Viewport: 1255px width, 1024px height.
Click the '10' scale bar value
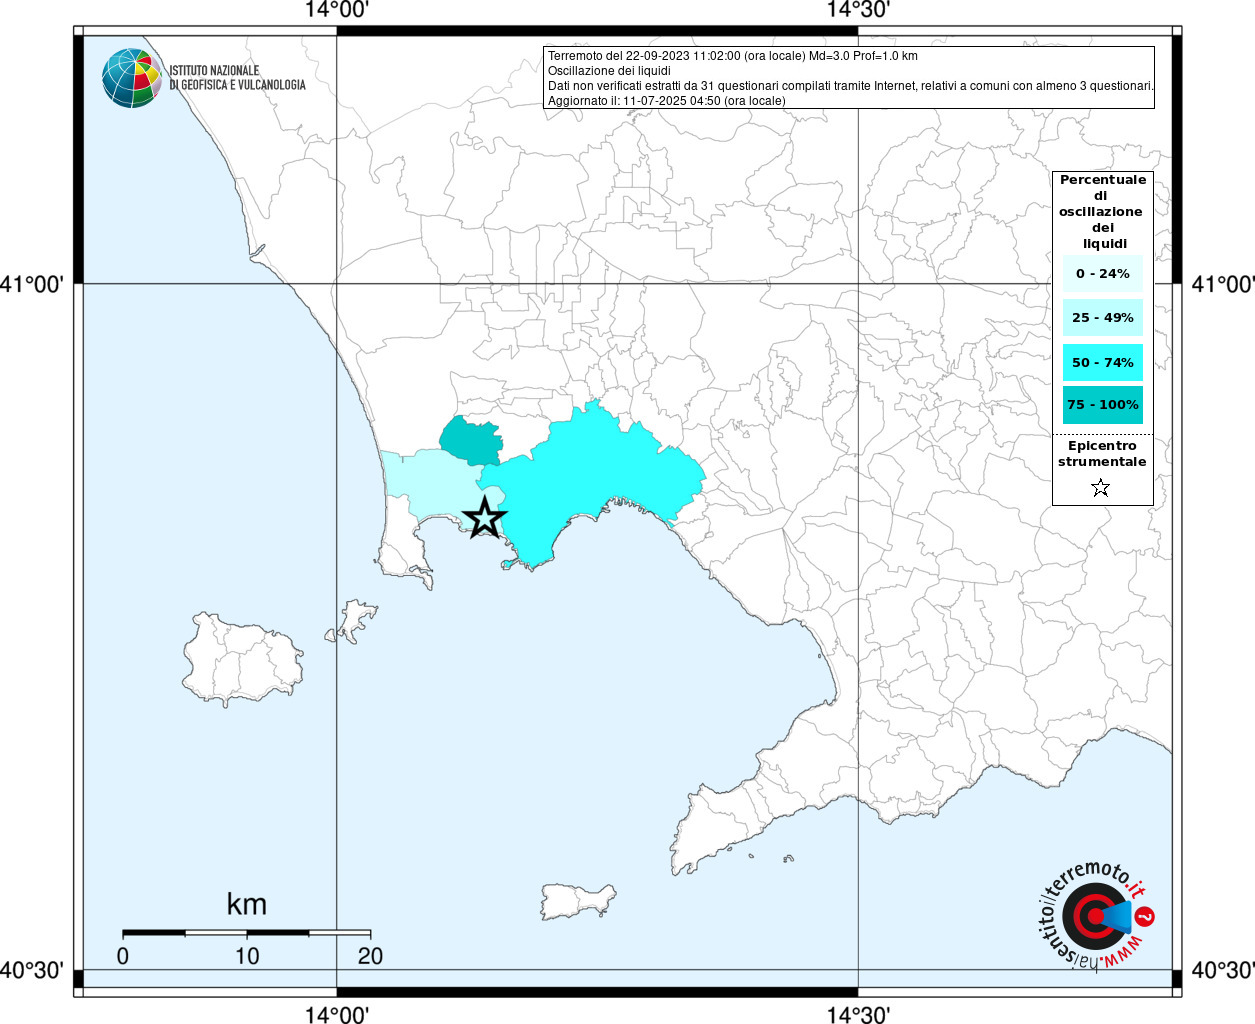(247, 956)
